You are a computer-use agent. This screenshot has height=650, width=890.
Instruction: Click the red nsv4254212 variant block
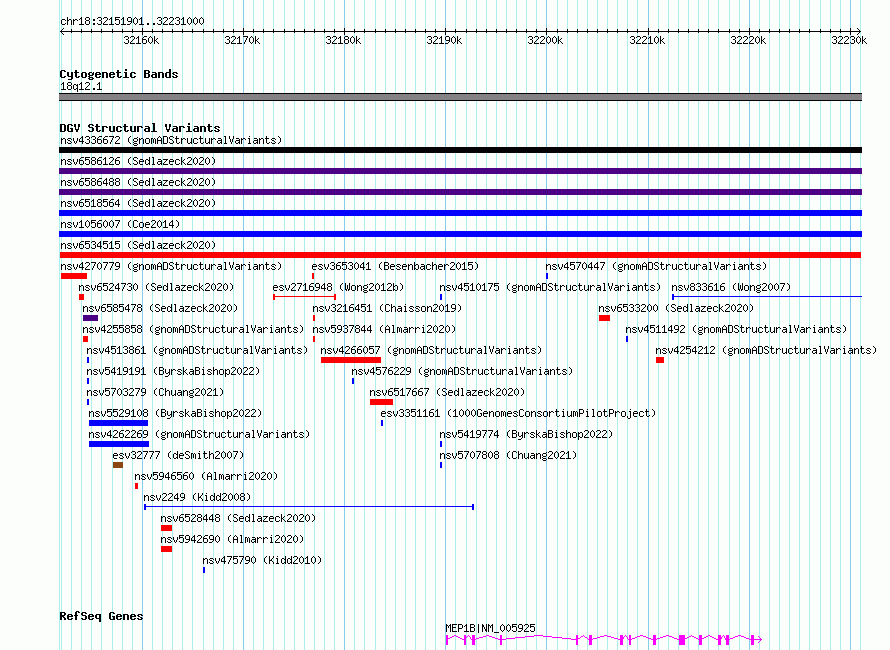660,360
